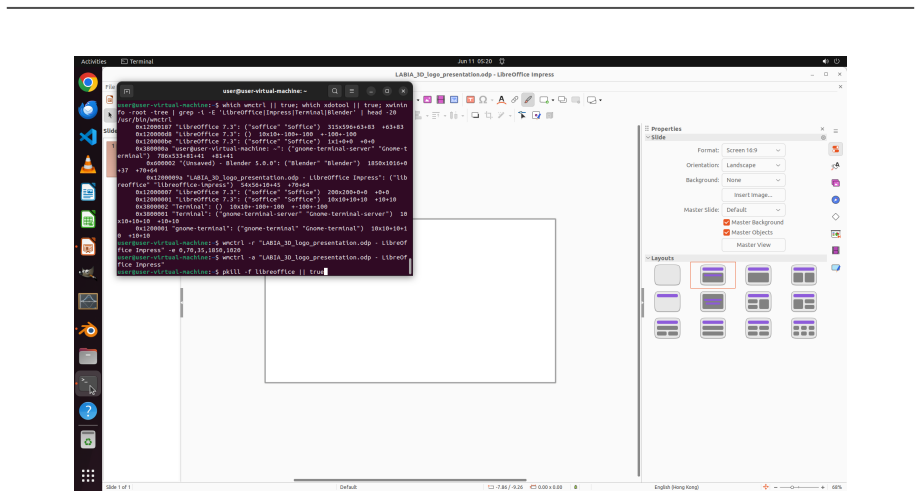This screenshot has width=921, height=497.
Task: Open VS Code from dock
Action: coord(88,137)
